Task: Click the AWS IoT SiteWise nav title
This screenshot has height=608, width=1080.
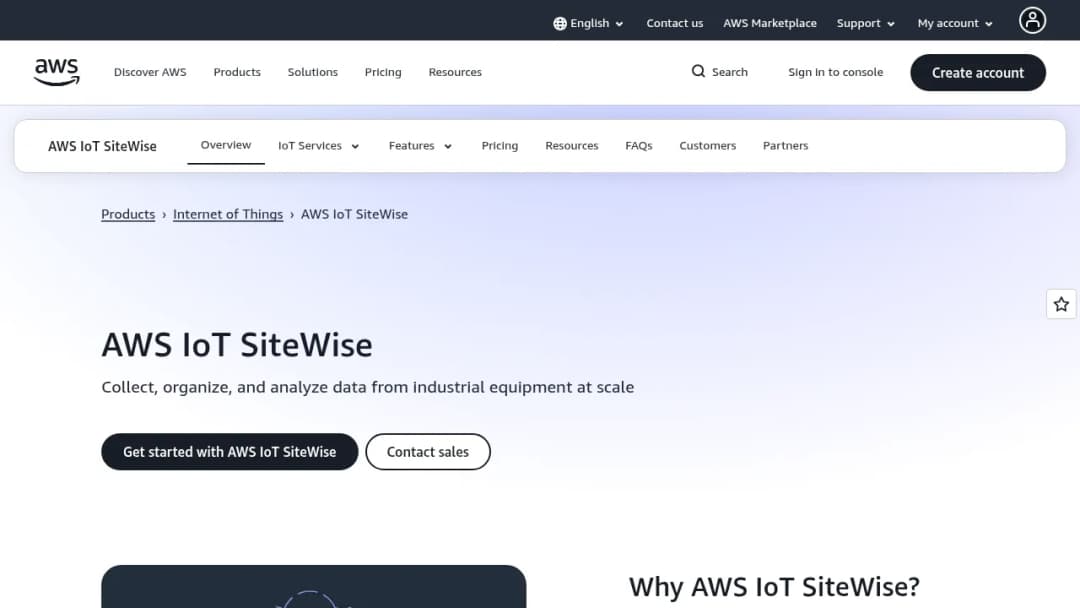Action: pyautogui.click(x=102, y=146)
